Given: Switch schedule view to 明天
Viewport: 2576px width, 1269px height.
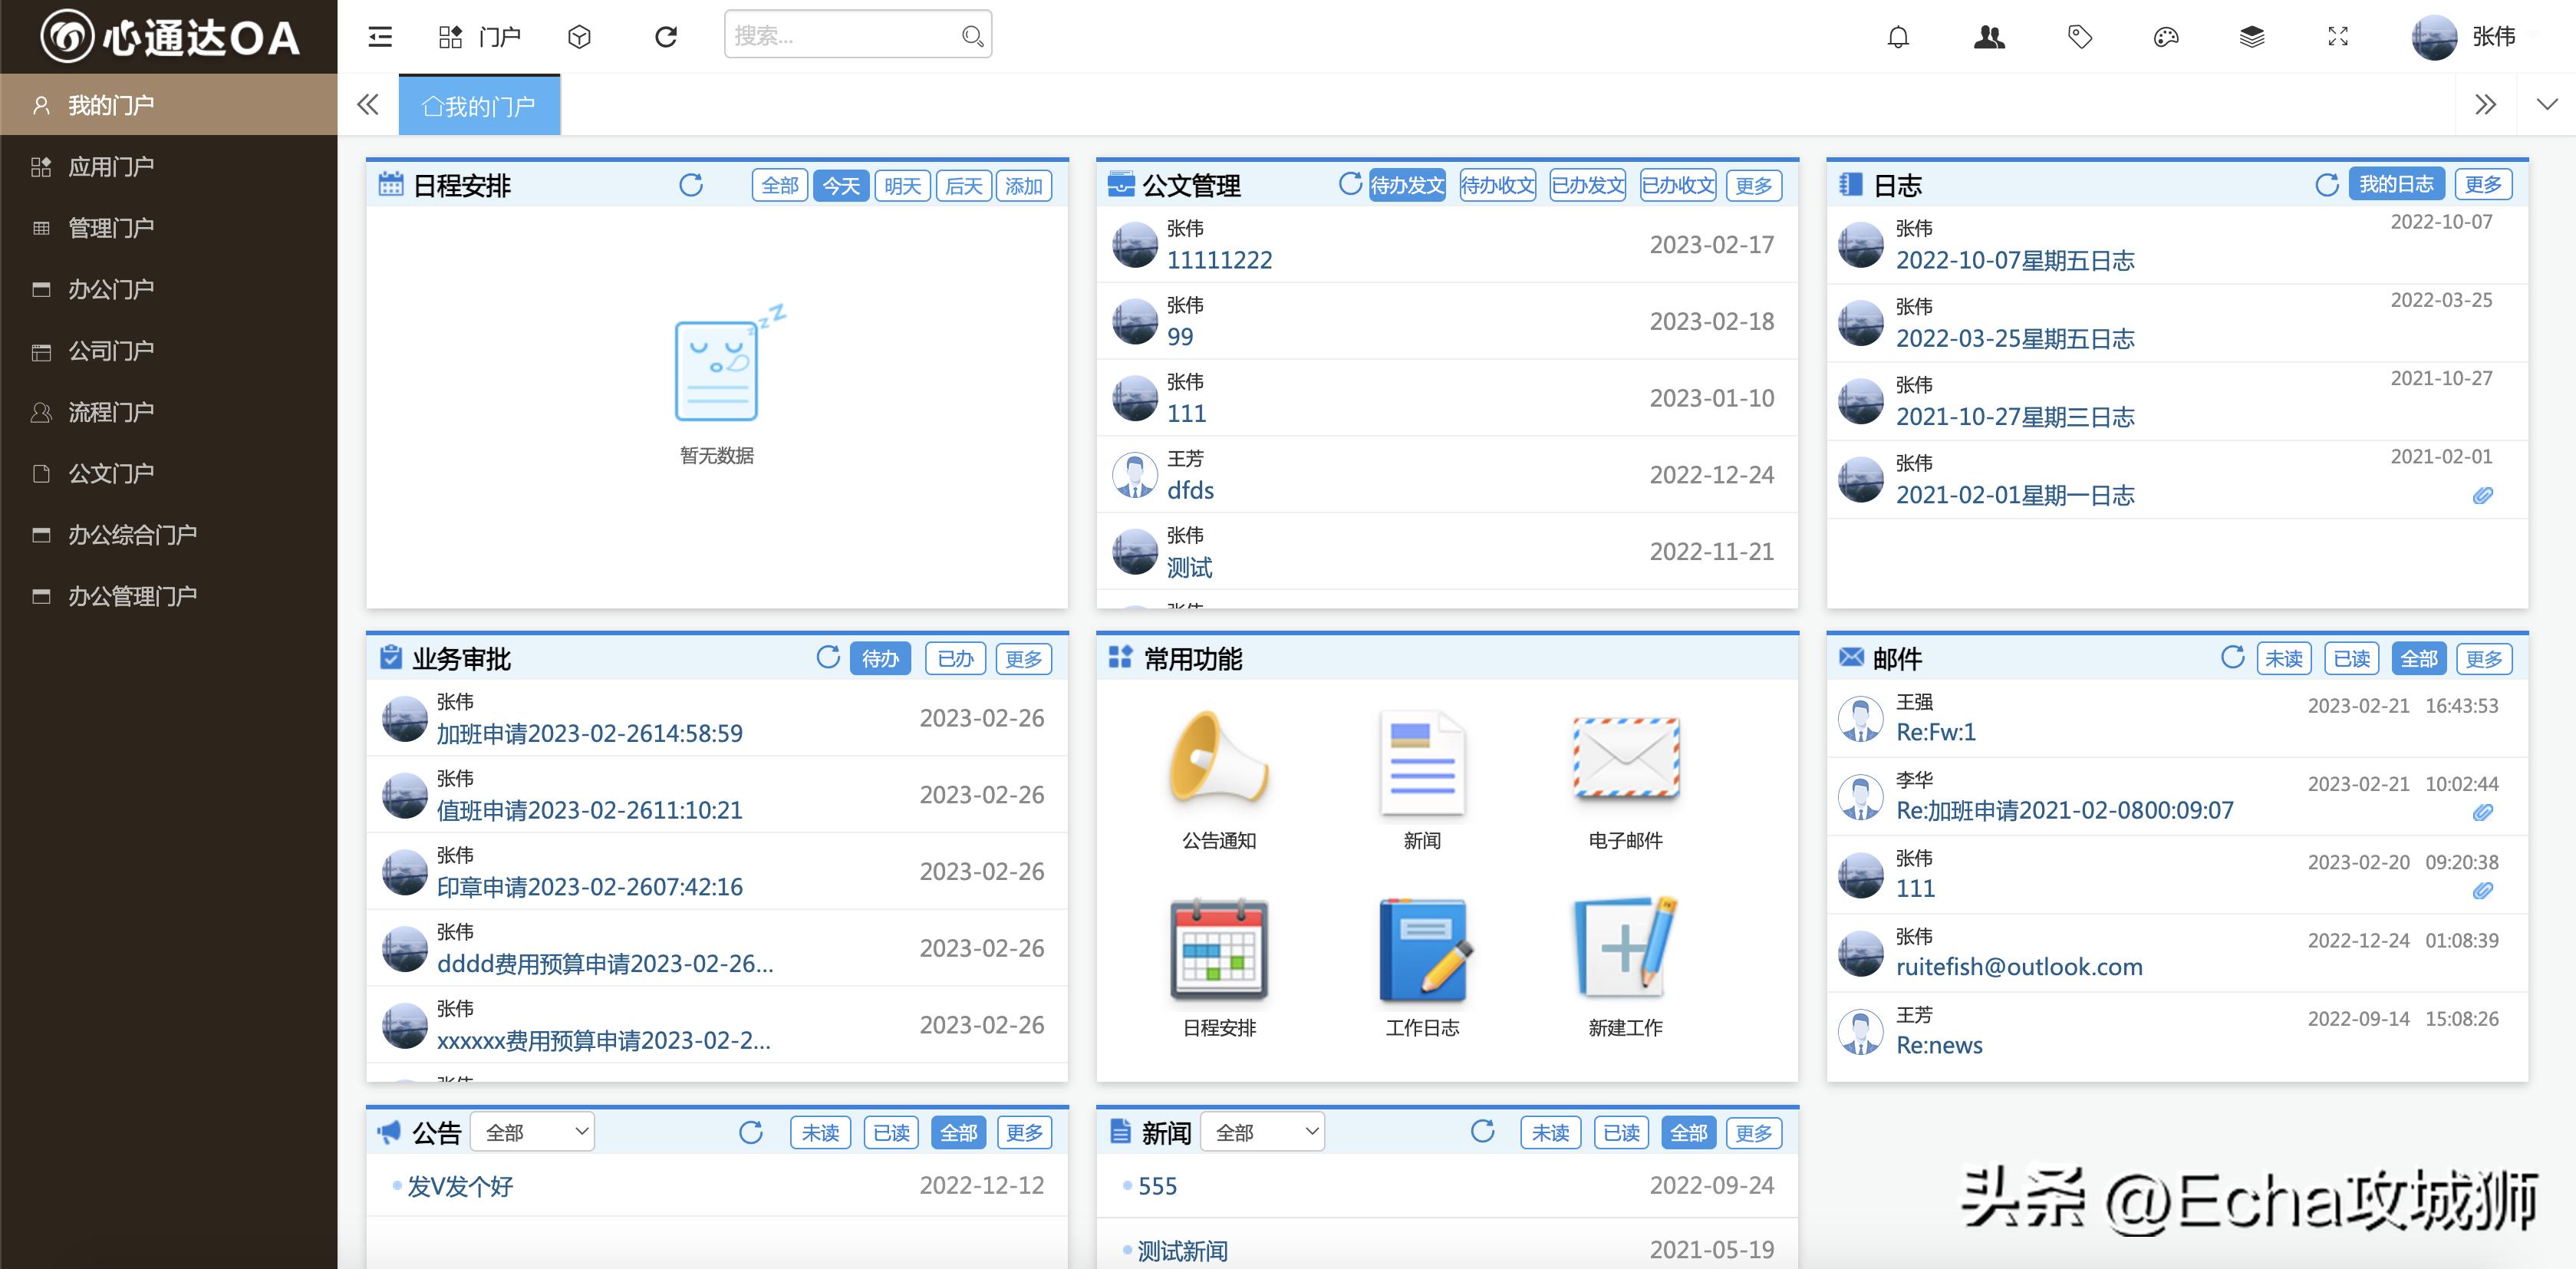Looking at the screenshot, I should (901, 185).
